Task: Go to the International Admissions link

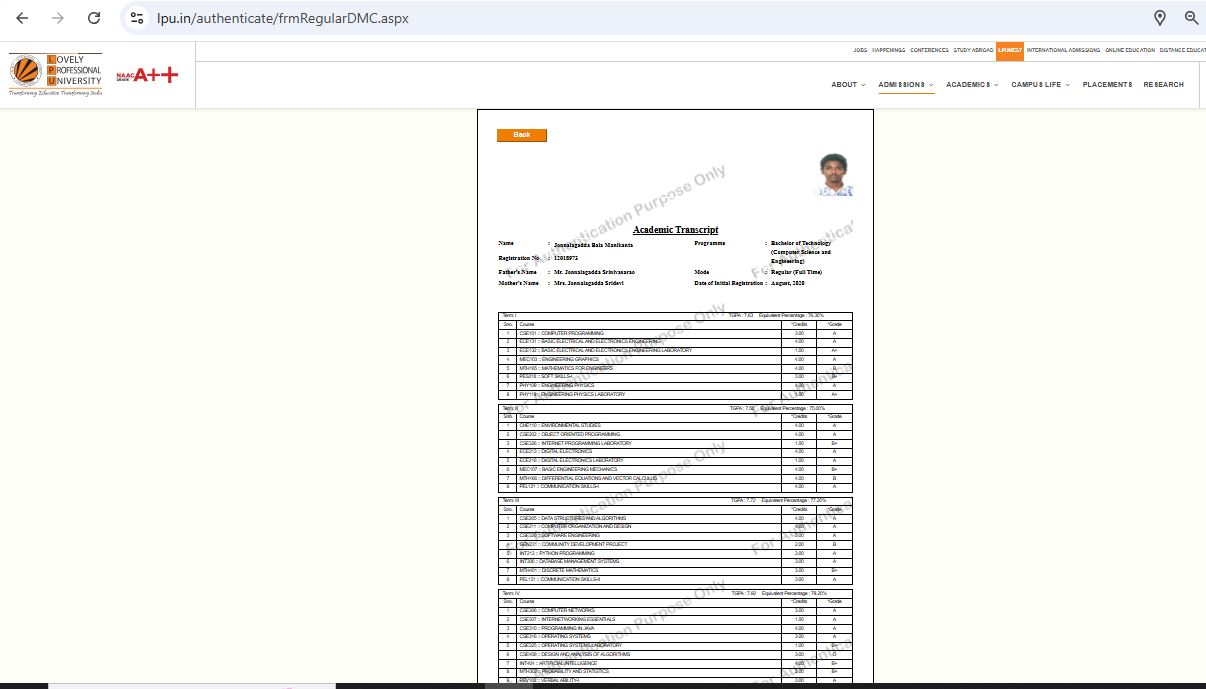Action: (1063, 50)
